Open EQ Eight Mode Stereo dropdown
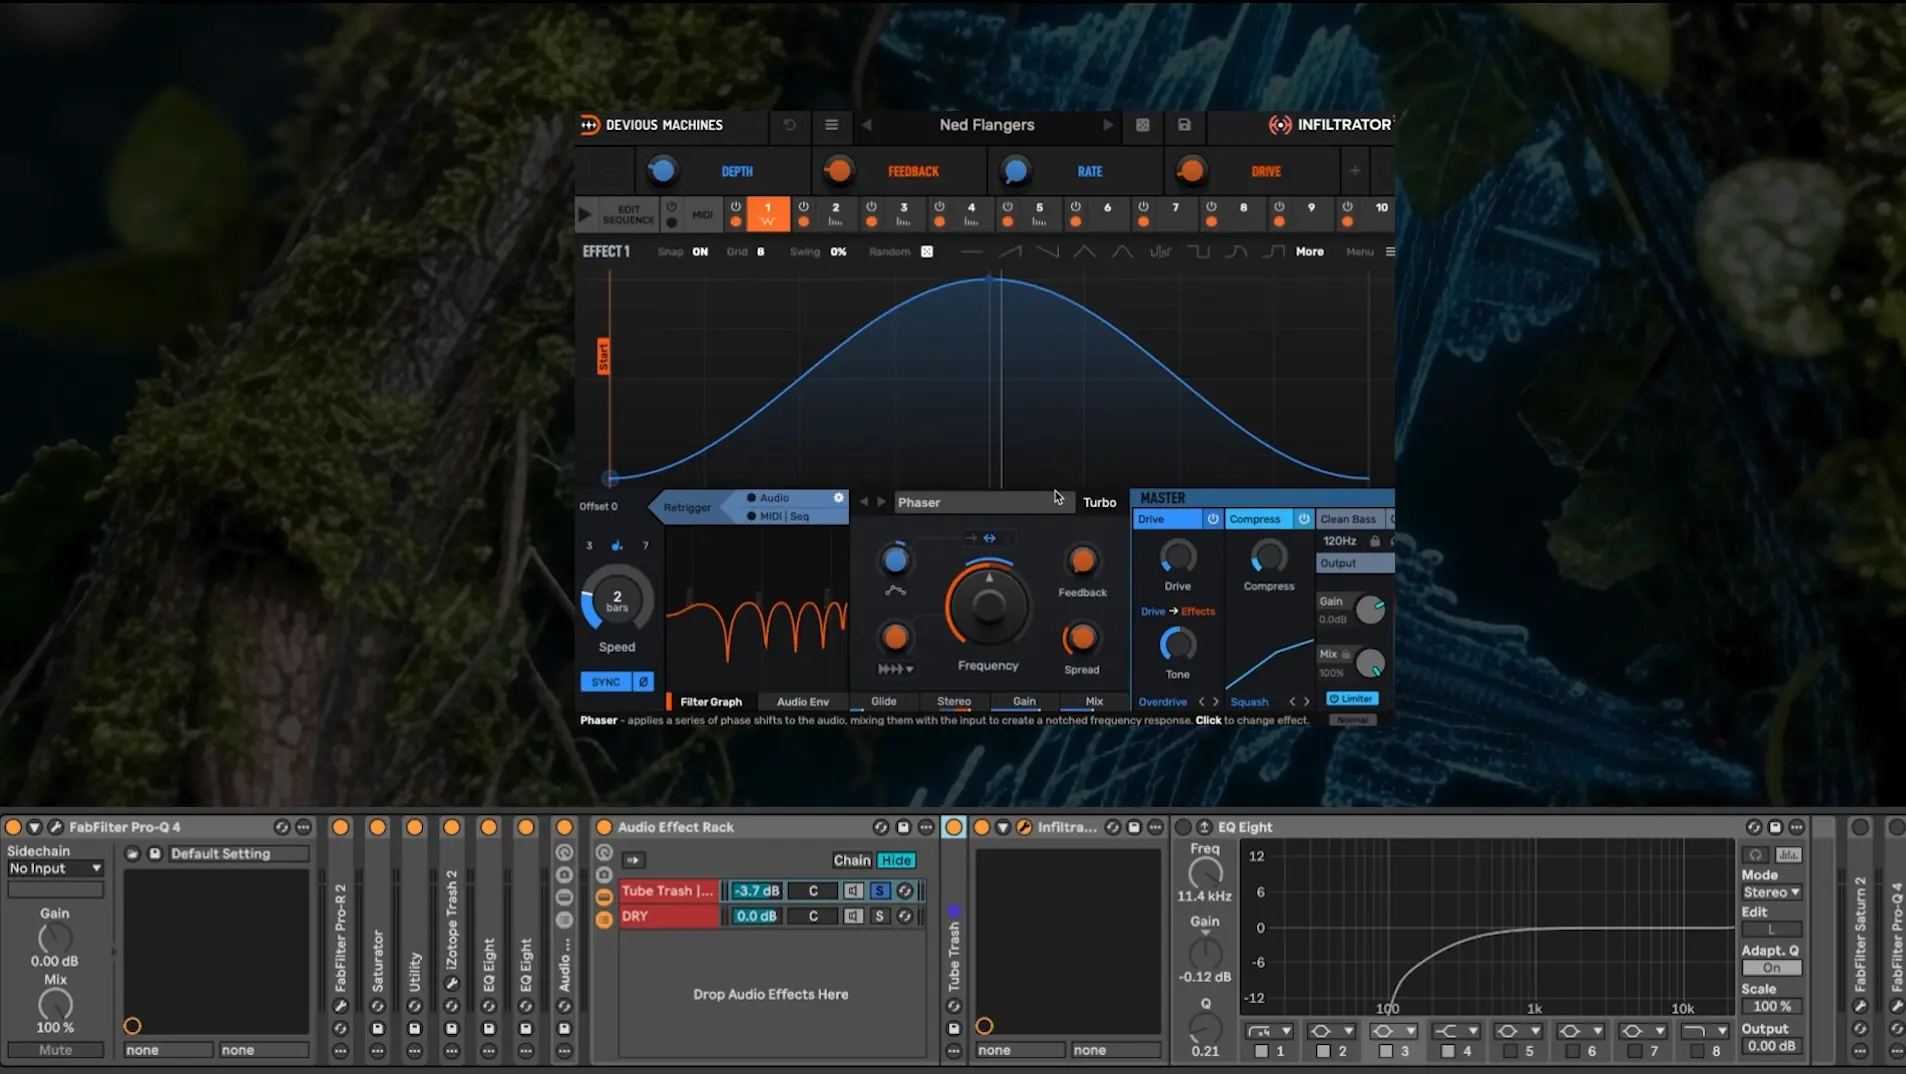 [x=1771, y=893]
